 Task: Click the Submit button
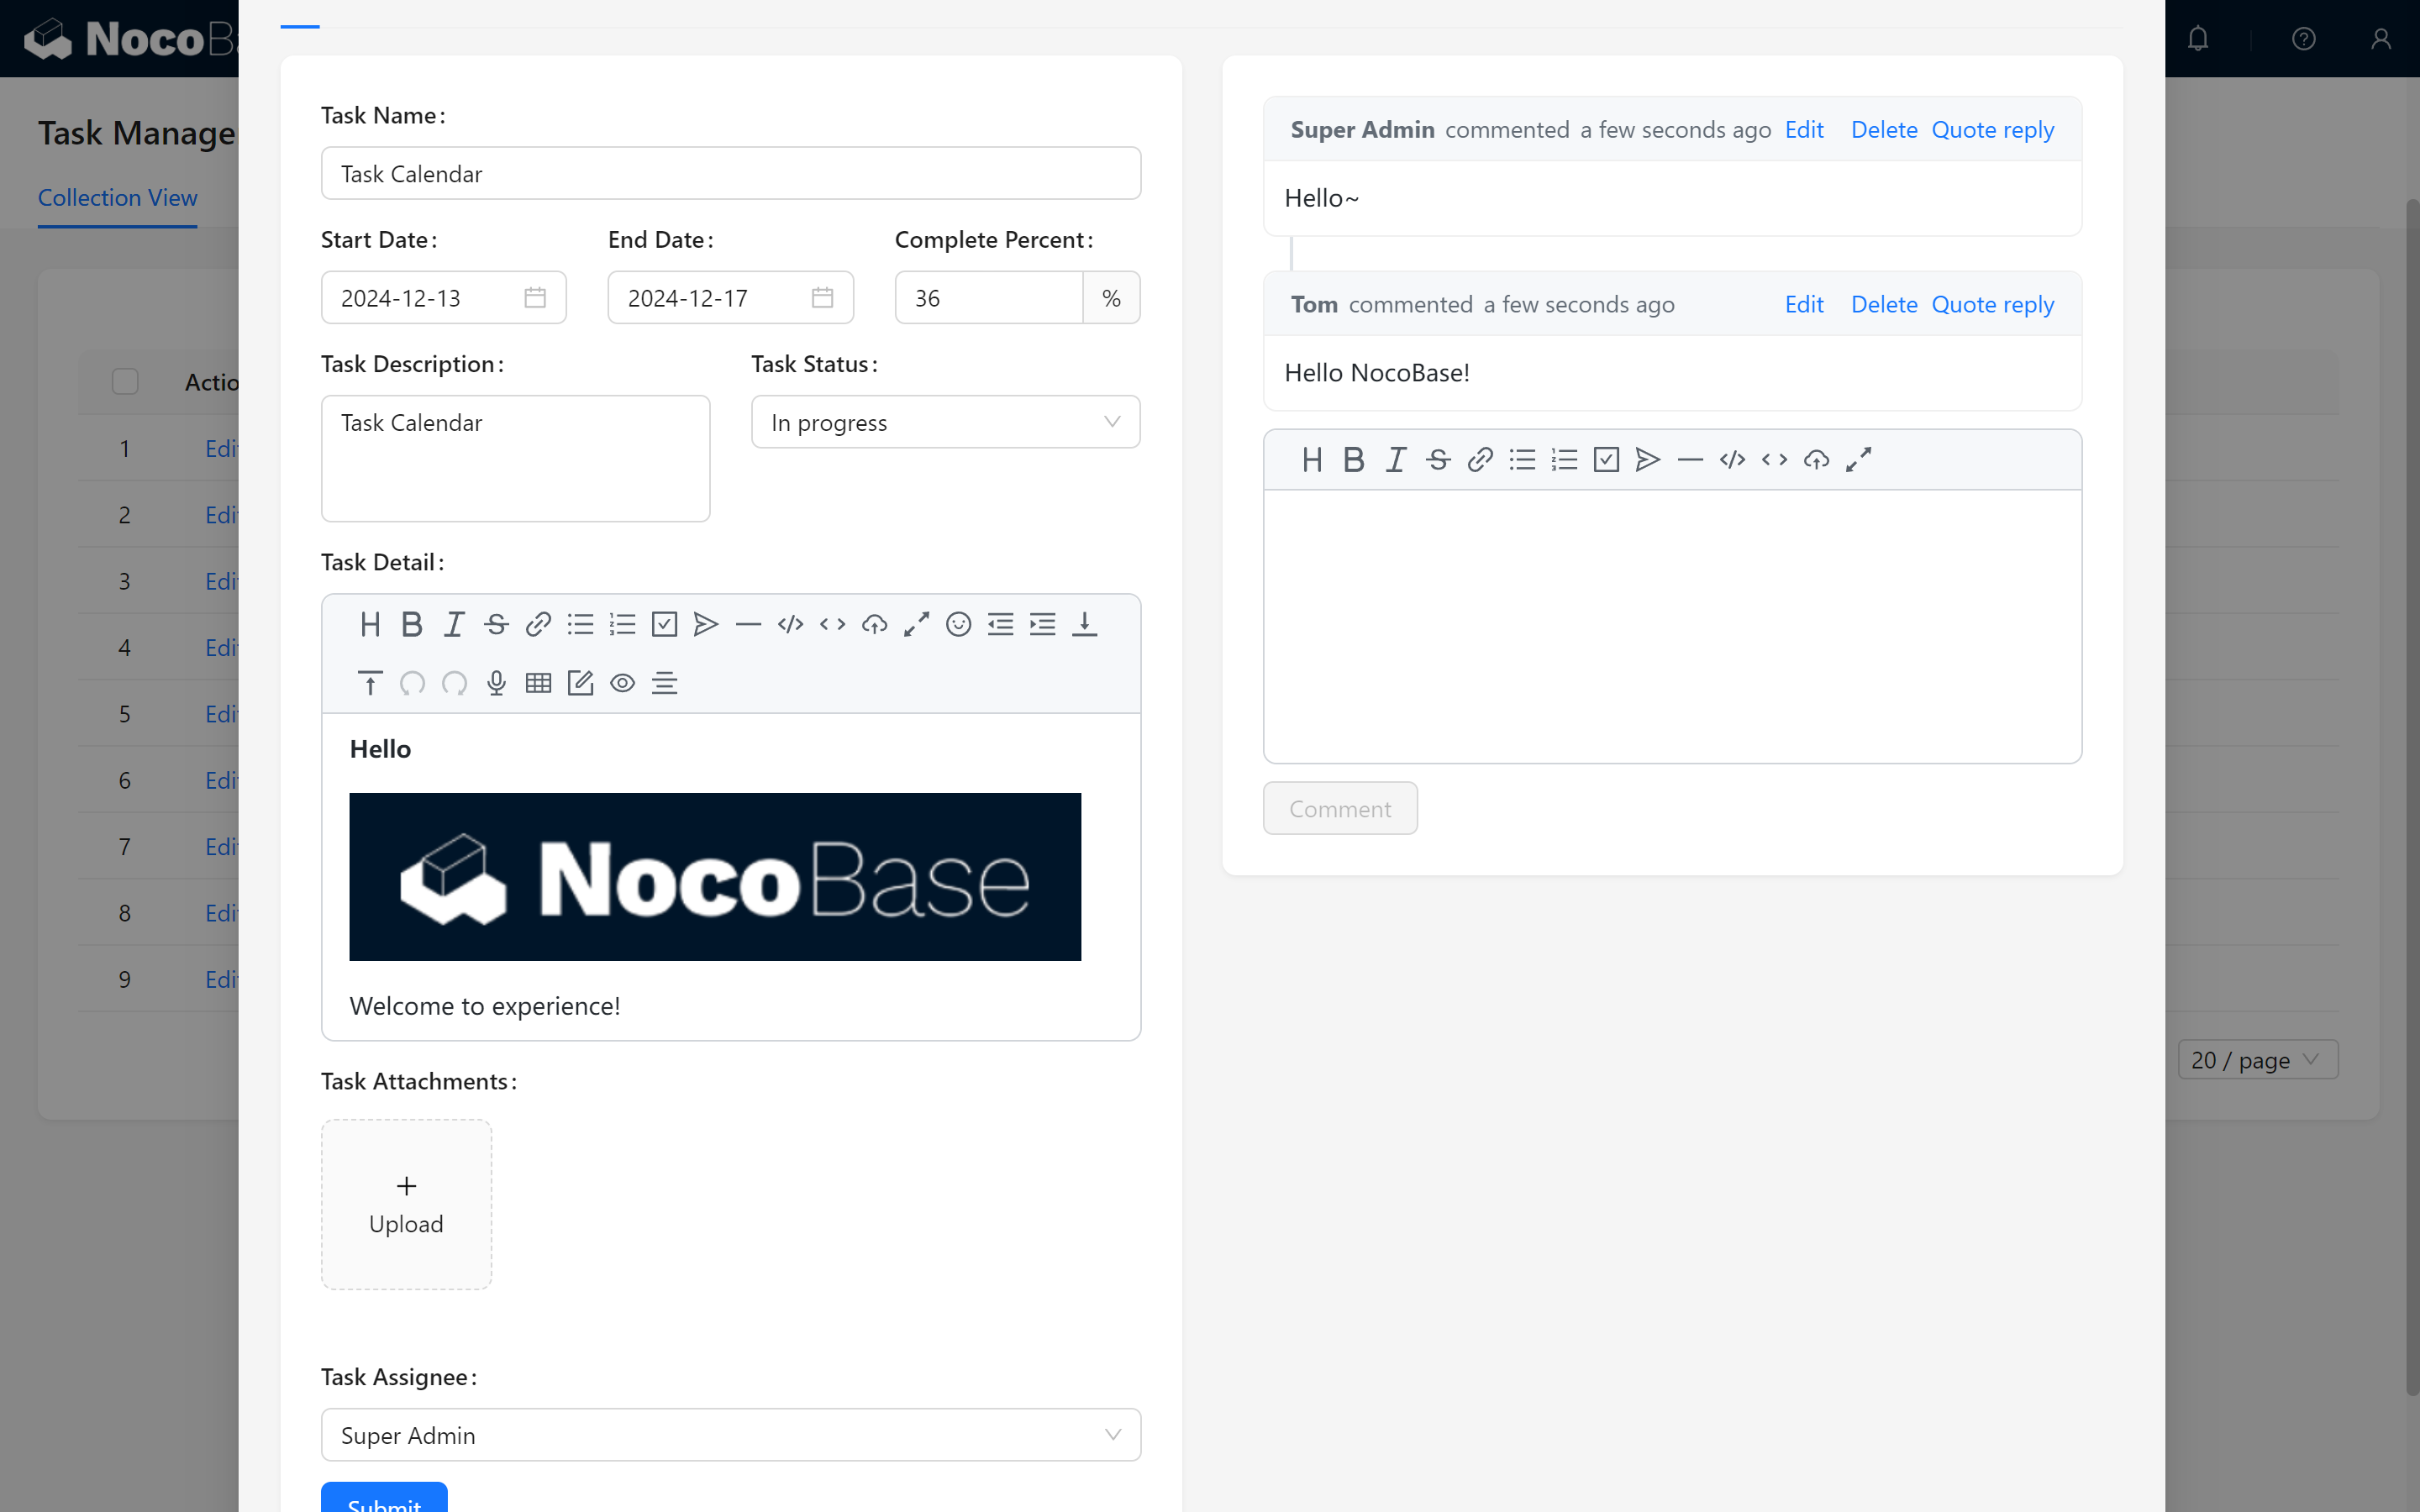click(384, 1498)
